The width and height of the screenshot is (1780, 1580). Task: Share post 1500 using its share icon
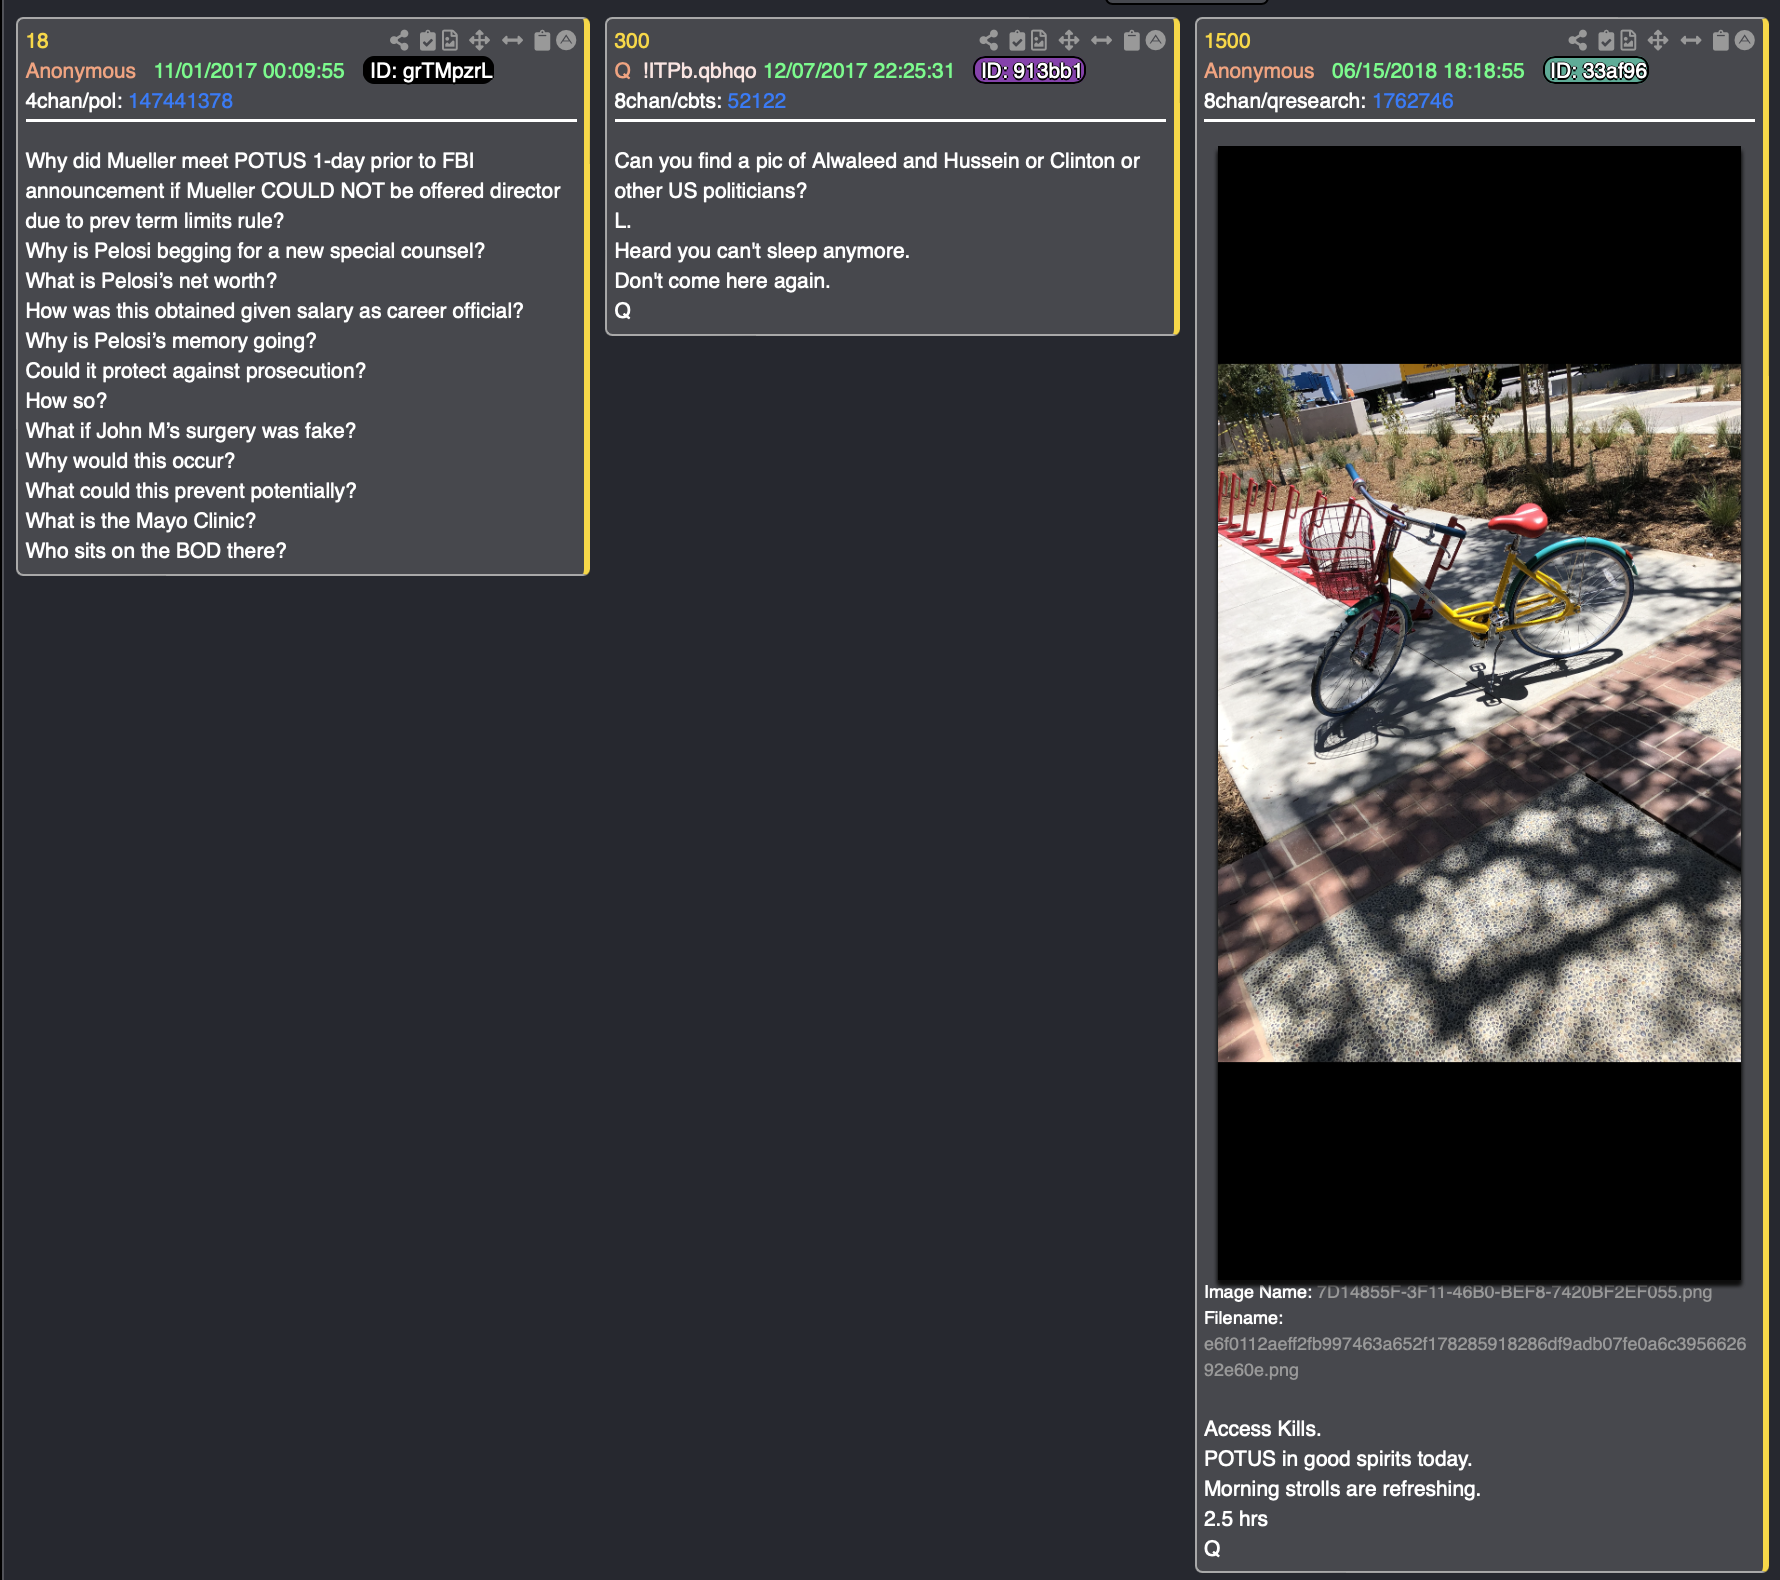tap(1577, 40)
